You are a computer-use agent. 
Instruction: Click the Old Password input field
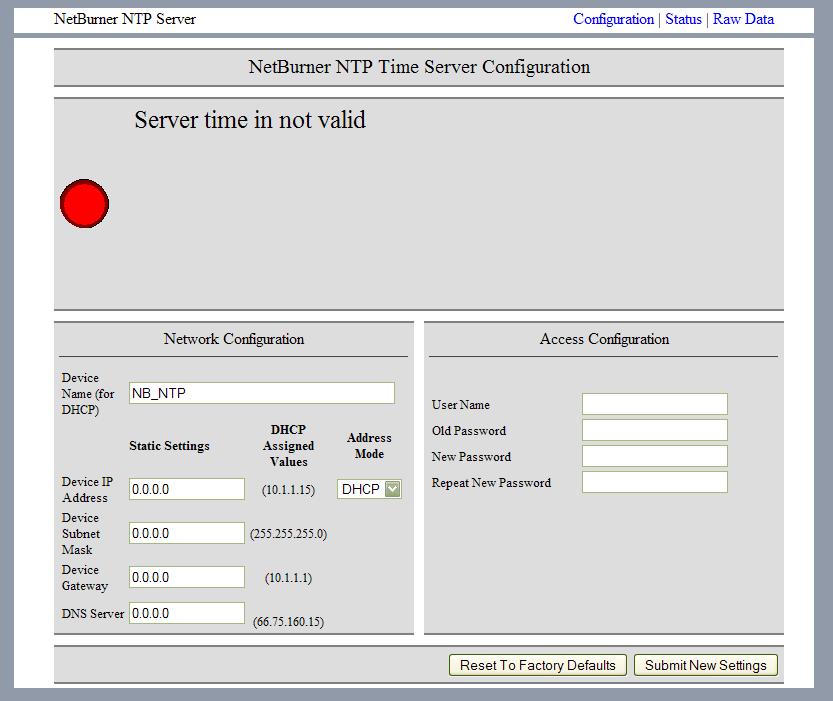coord(654,430)
